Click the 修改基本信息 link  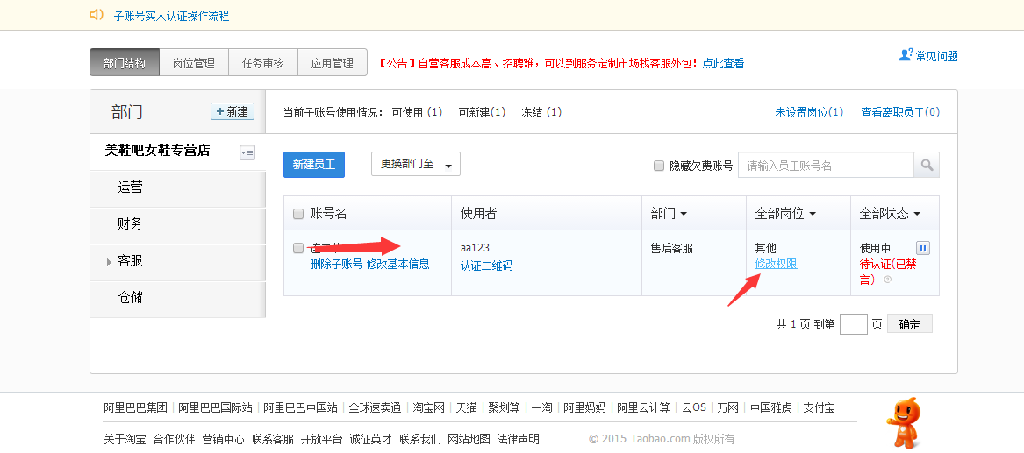pos(398,264)
